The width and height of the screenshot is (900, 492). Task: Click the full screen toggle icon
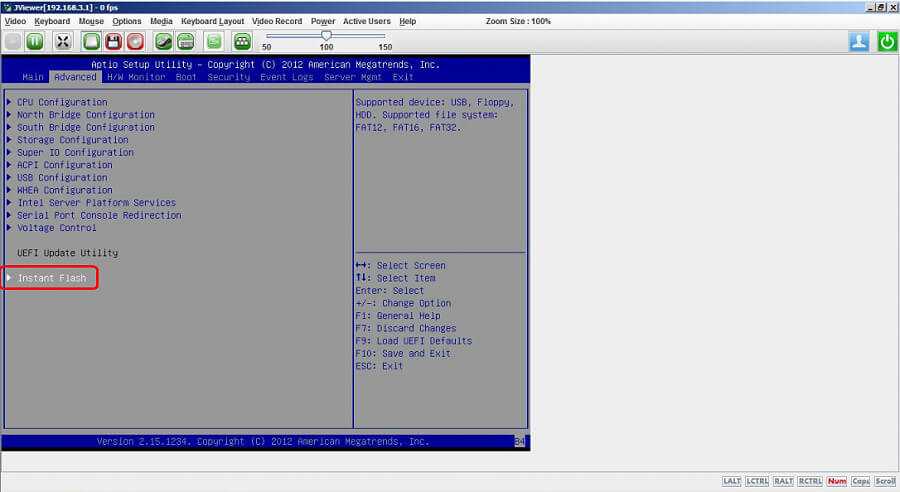pos(63,41)
